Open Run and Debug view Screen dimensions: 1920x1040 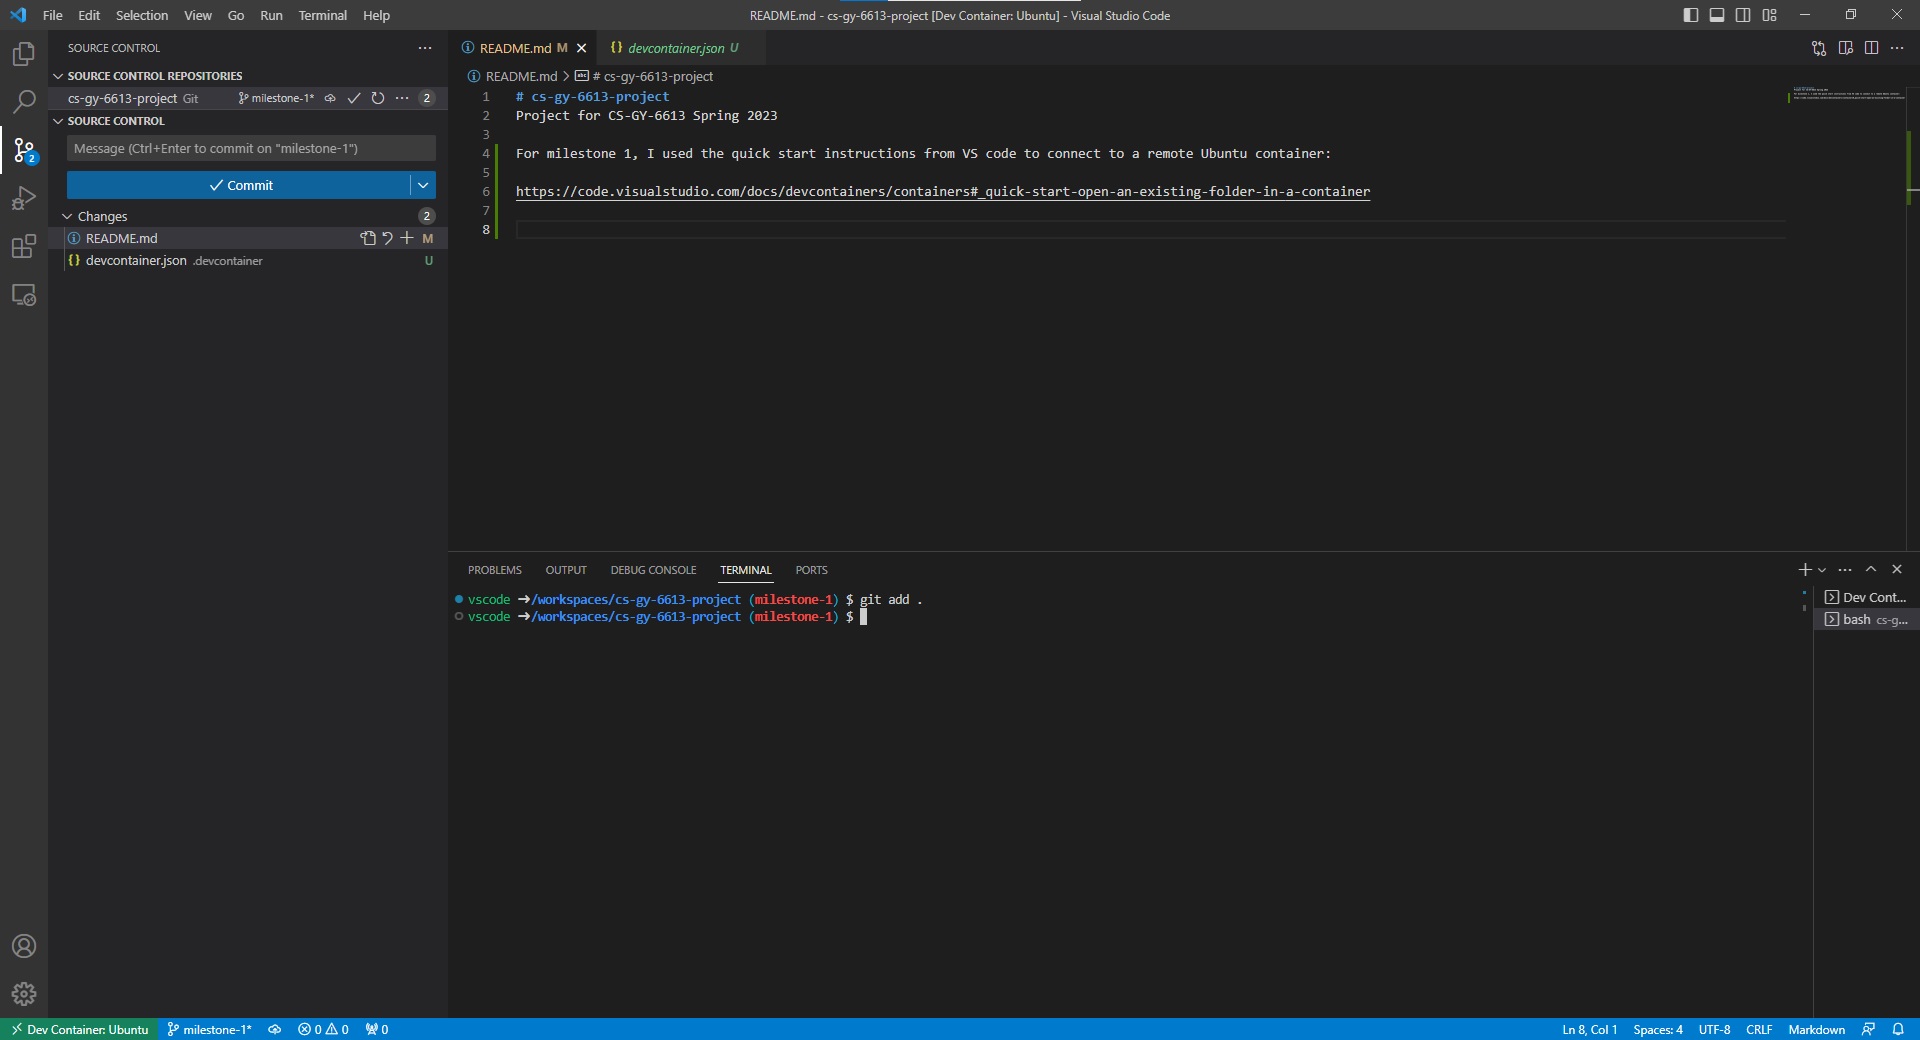24,199
